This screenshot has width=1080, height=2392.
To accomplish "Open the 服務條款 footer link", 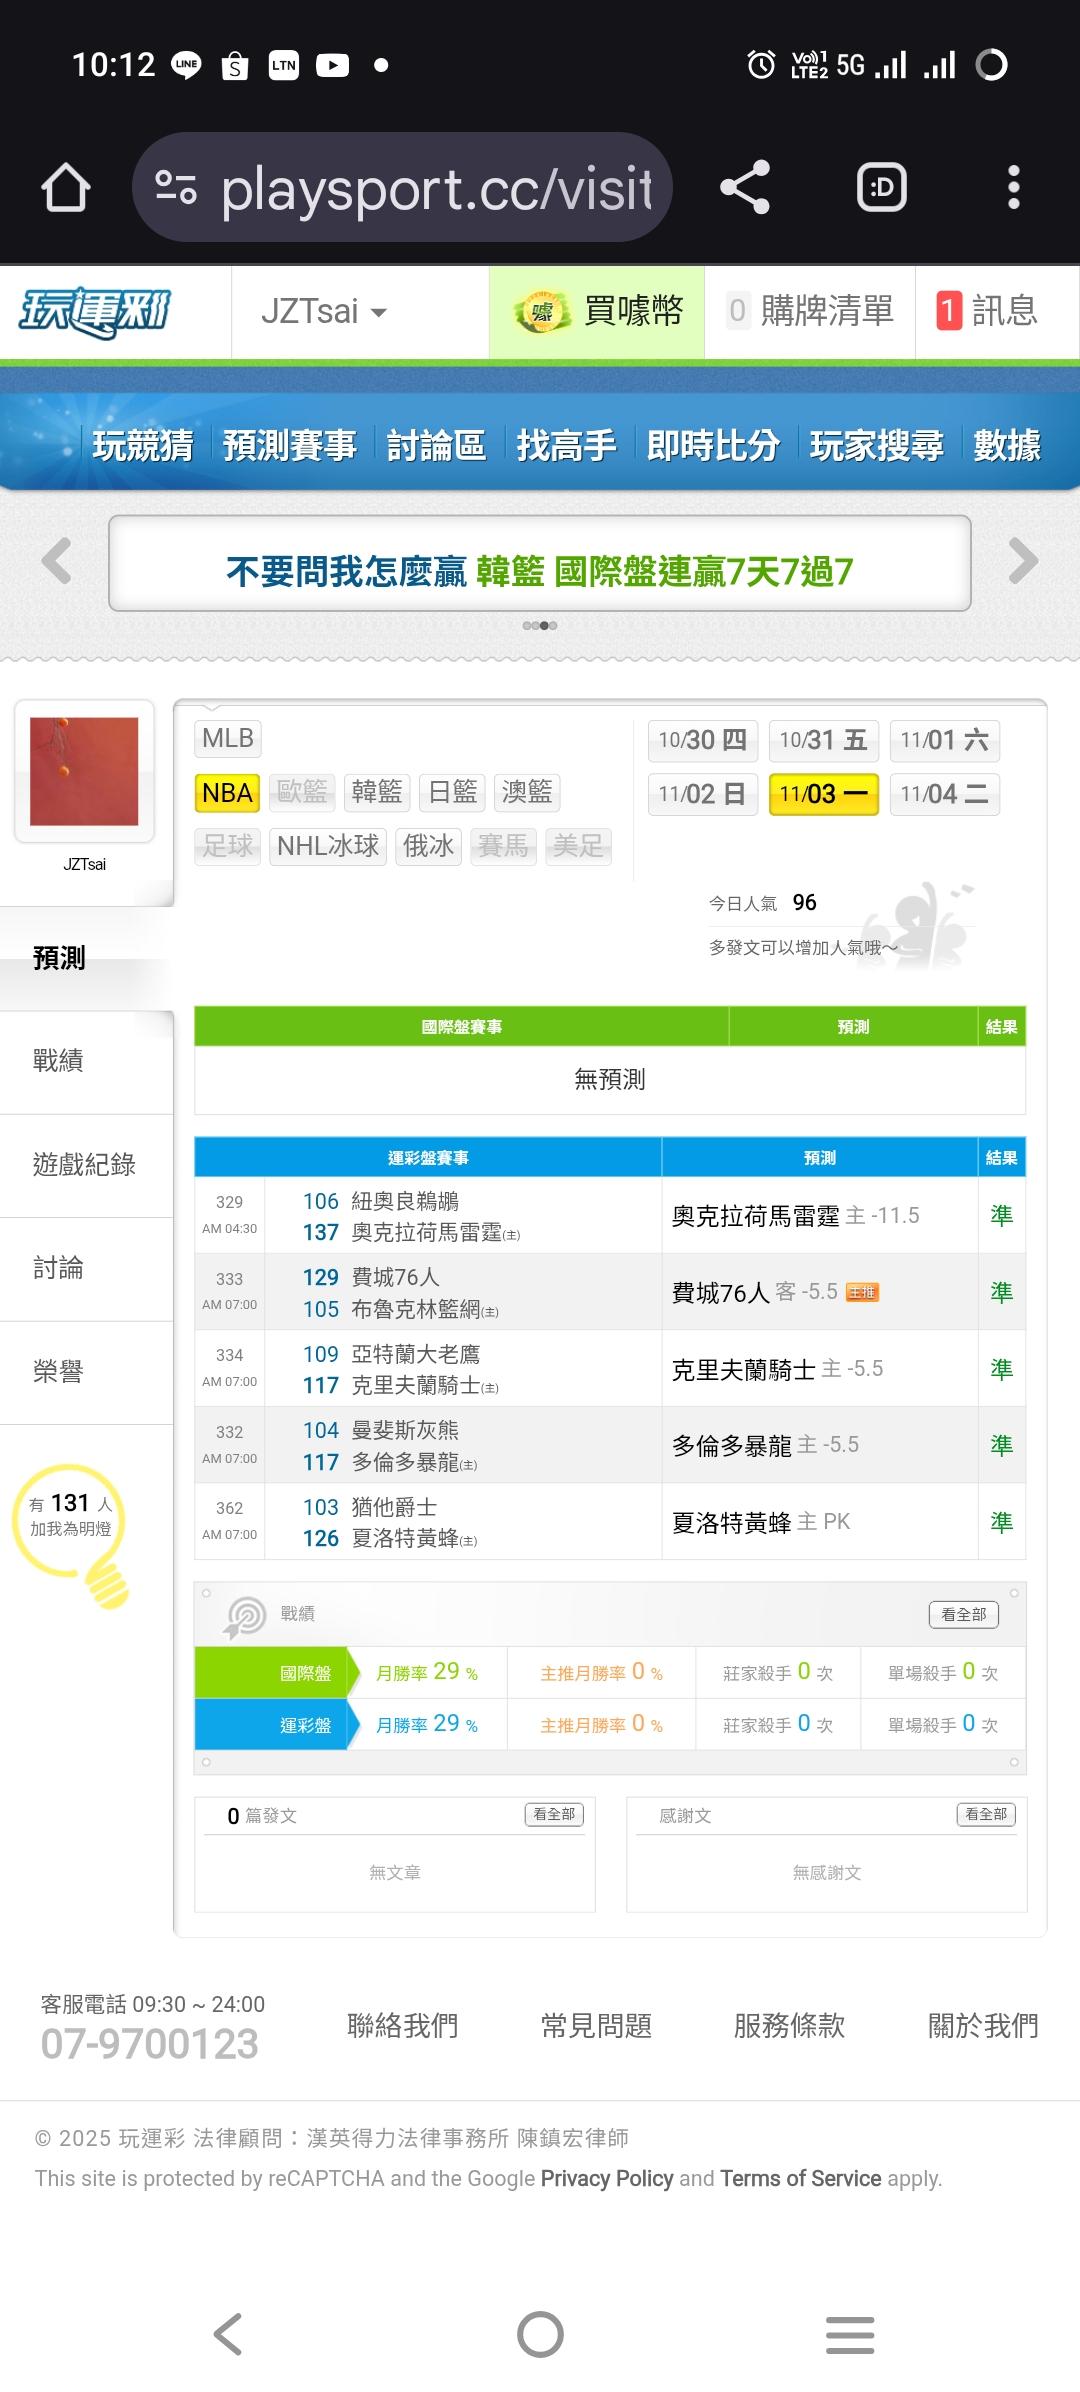I will [789, 2026].
